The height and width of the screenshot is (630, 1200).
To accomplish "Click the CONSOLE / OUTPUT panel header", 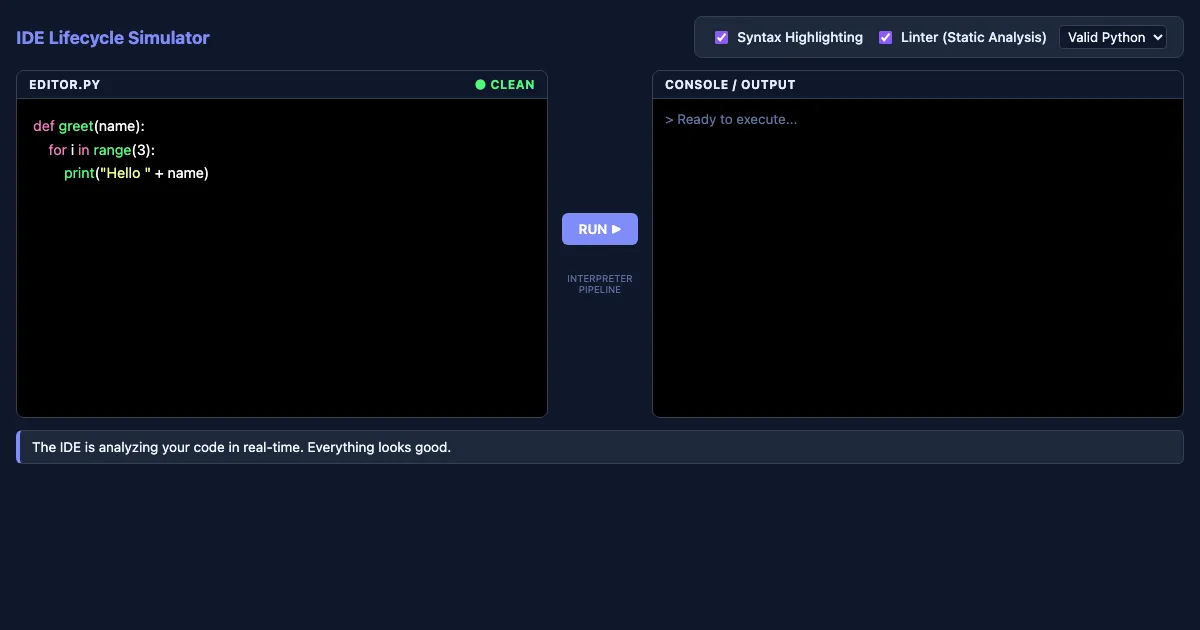I will click(918, 85).
